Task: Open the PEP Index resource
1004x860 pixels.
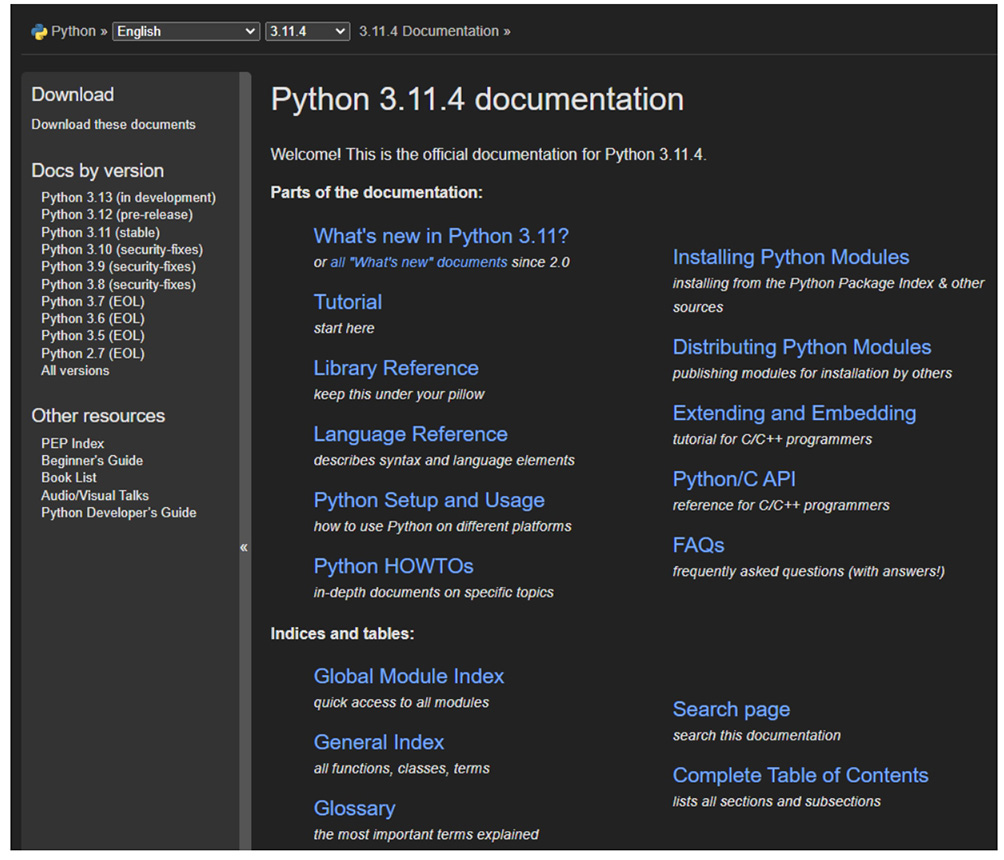Action: click(72, 443)
